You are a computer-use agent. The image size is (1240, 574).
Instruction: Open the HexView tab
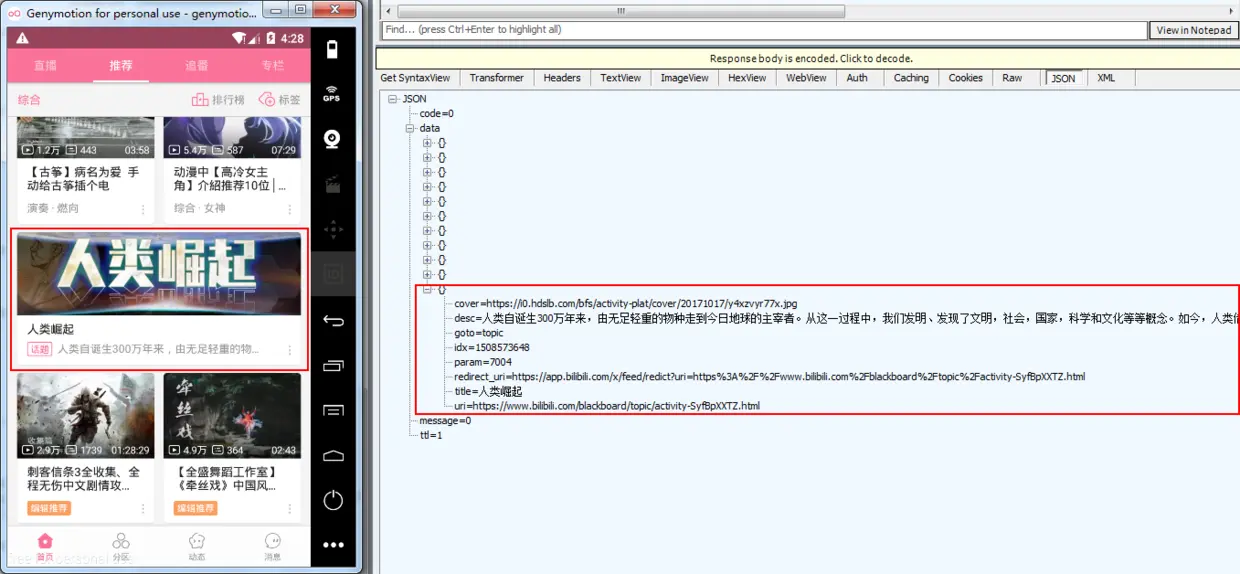point(747,78)
